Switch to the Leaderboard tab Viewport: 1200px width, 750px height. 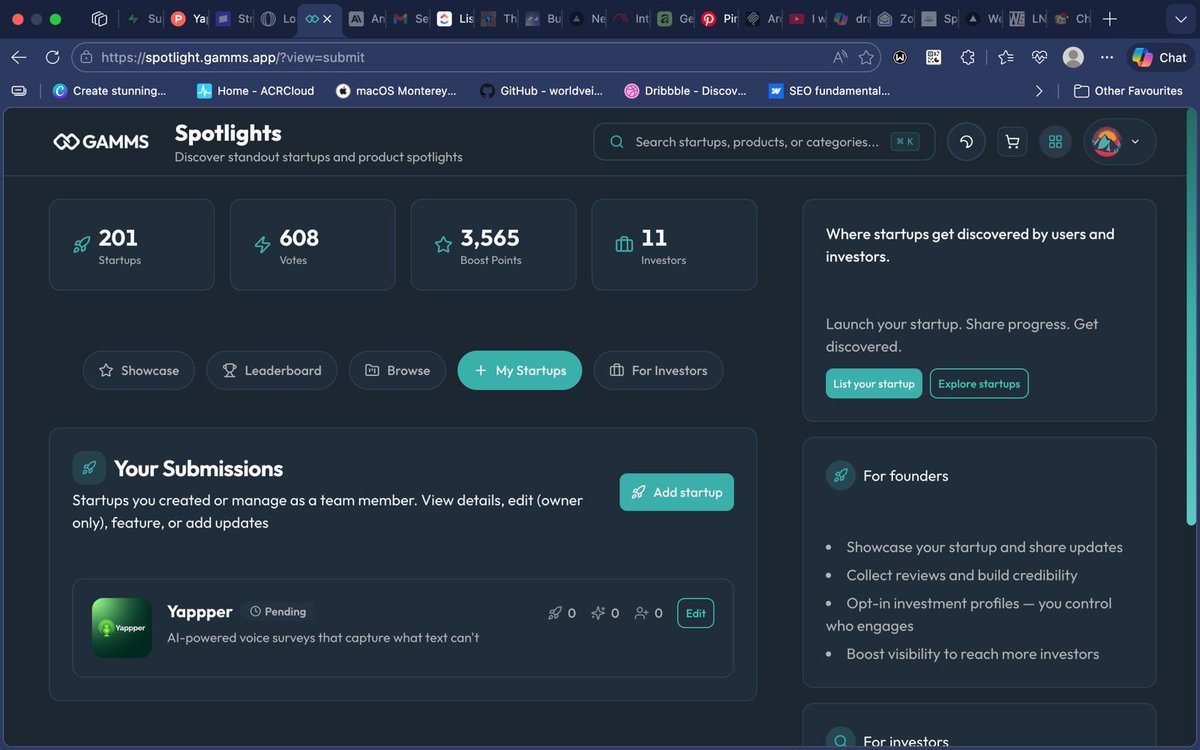click(272, 370)
